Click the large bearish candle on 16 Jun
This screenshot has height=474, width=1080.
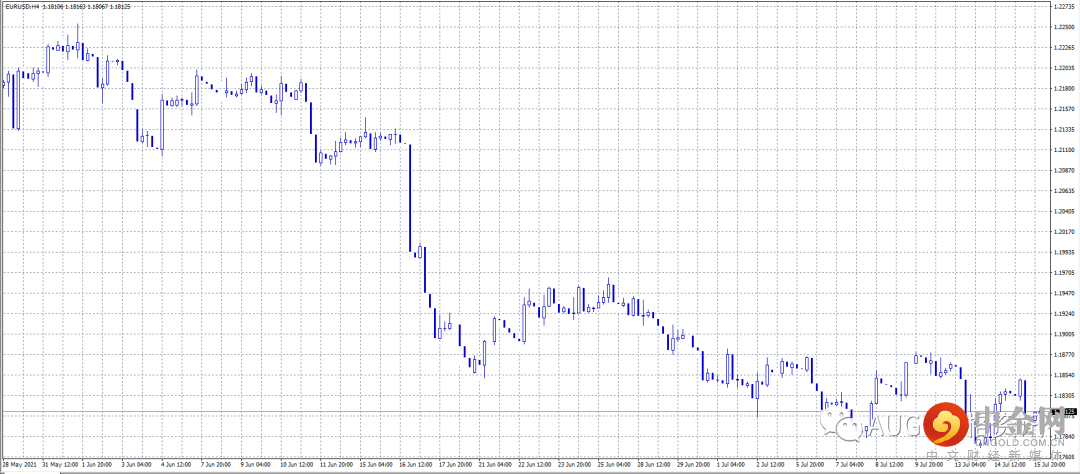411,198
